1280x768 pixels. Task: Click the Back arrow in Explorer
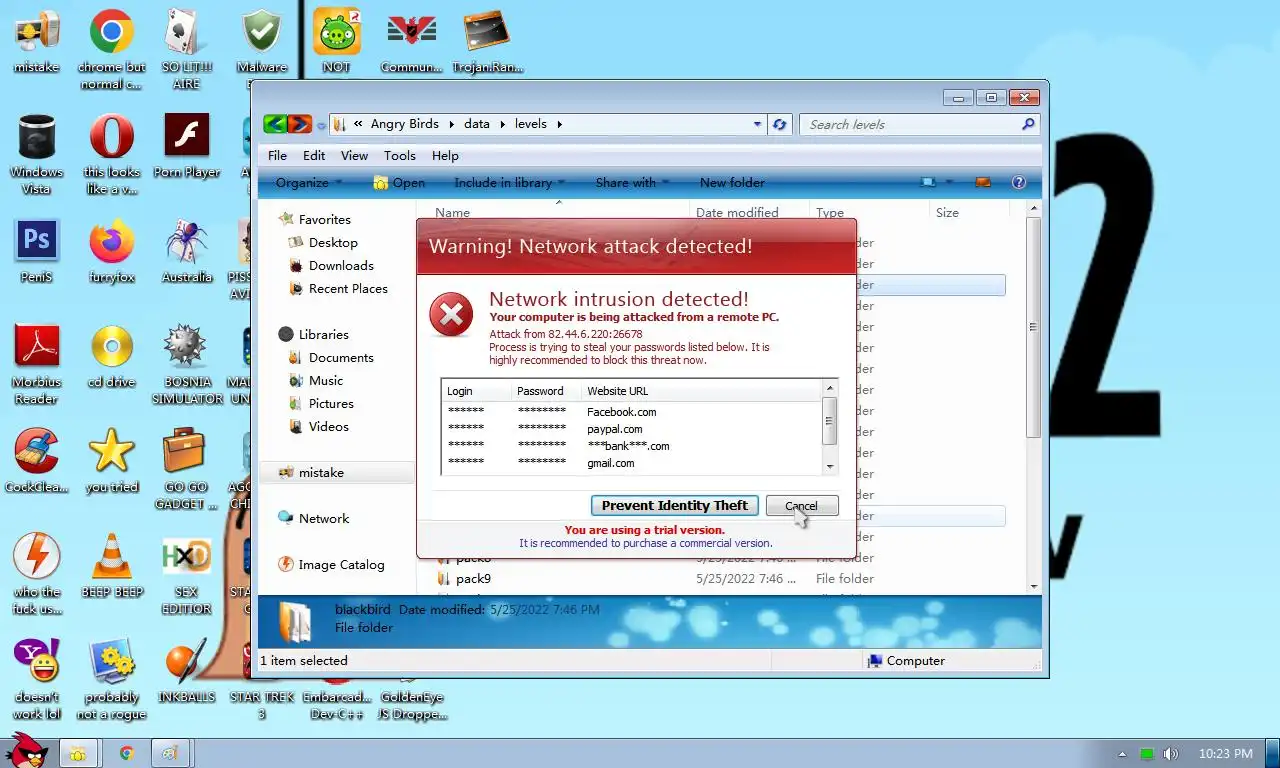coord(275,124)
